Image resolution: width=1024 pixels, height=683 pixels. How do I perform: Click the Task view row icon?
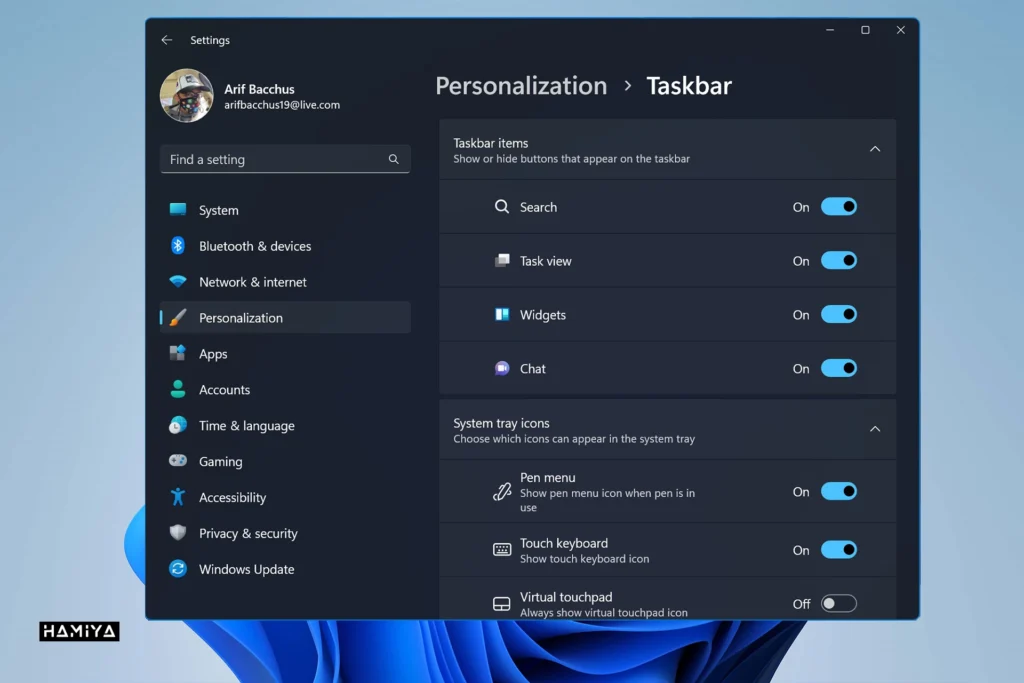click(502, 261)
